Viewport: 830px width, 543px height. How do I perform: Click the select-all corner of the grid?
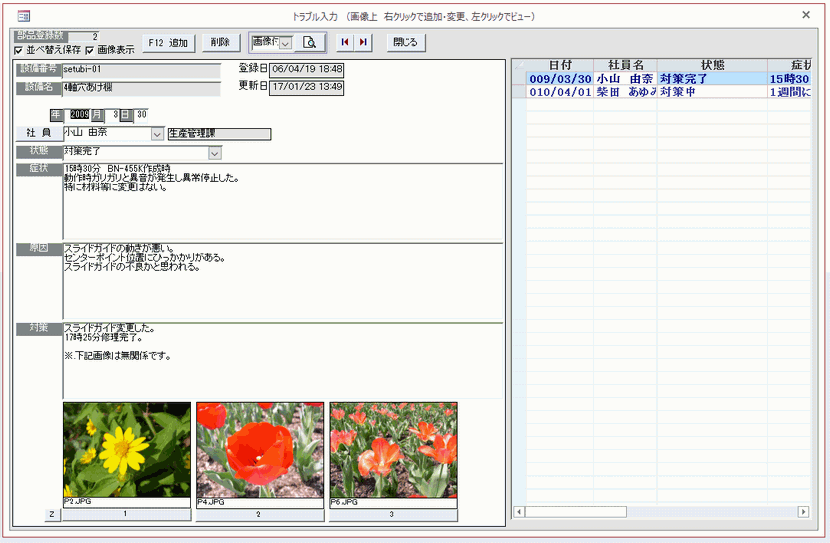pyautogui.click(x=519, y=65)
